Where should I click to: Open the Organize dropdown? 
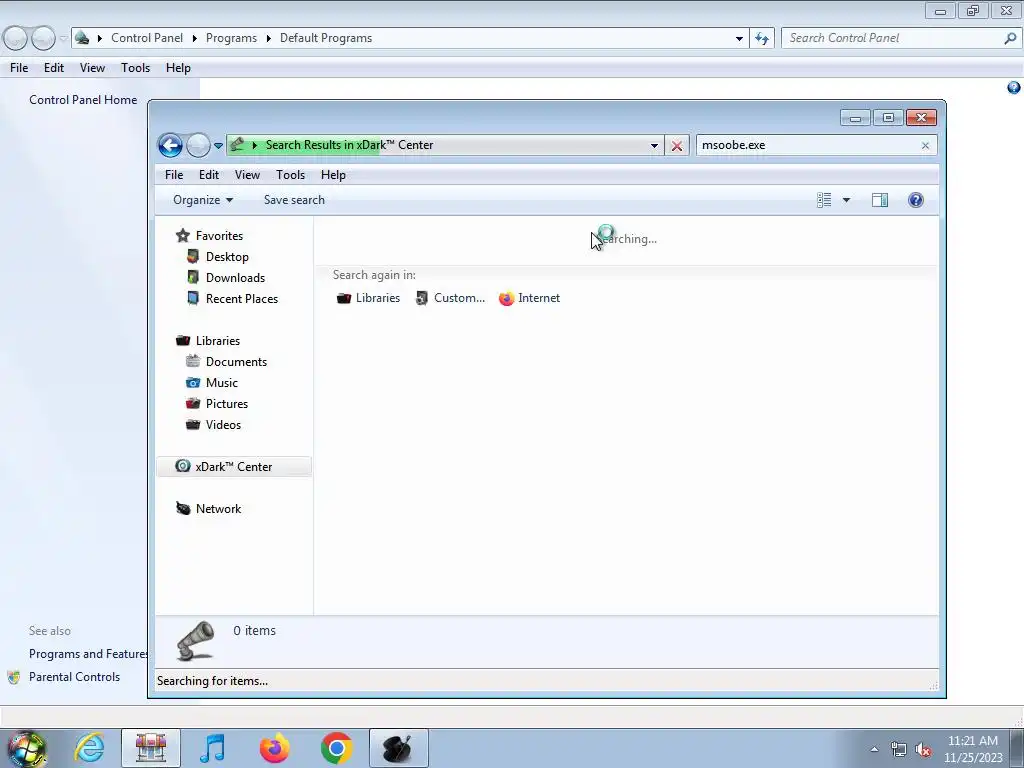pos(202,200)
